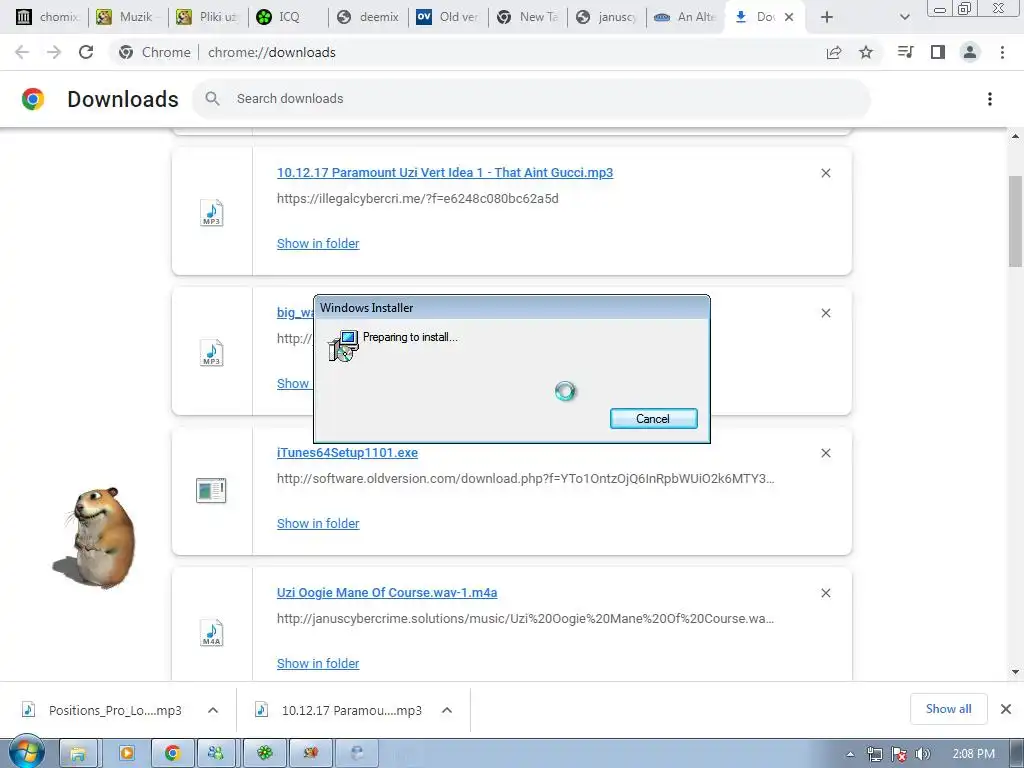This screenshot has height=768, width=1024.
Task: Click the scrollbar up arrow
Action: pos(1015,136)
